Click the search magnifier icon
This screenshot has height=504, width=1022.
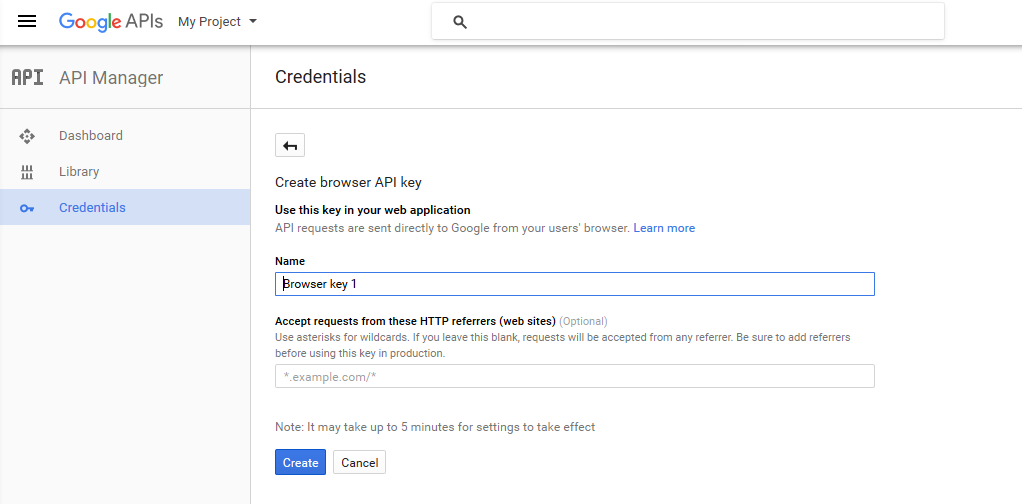[460, 22]
